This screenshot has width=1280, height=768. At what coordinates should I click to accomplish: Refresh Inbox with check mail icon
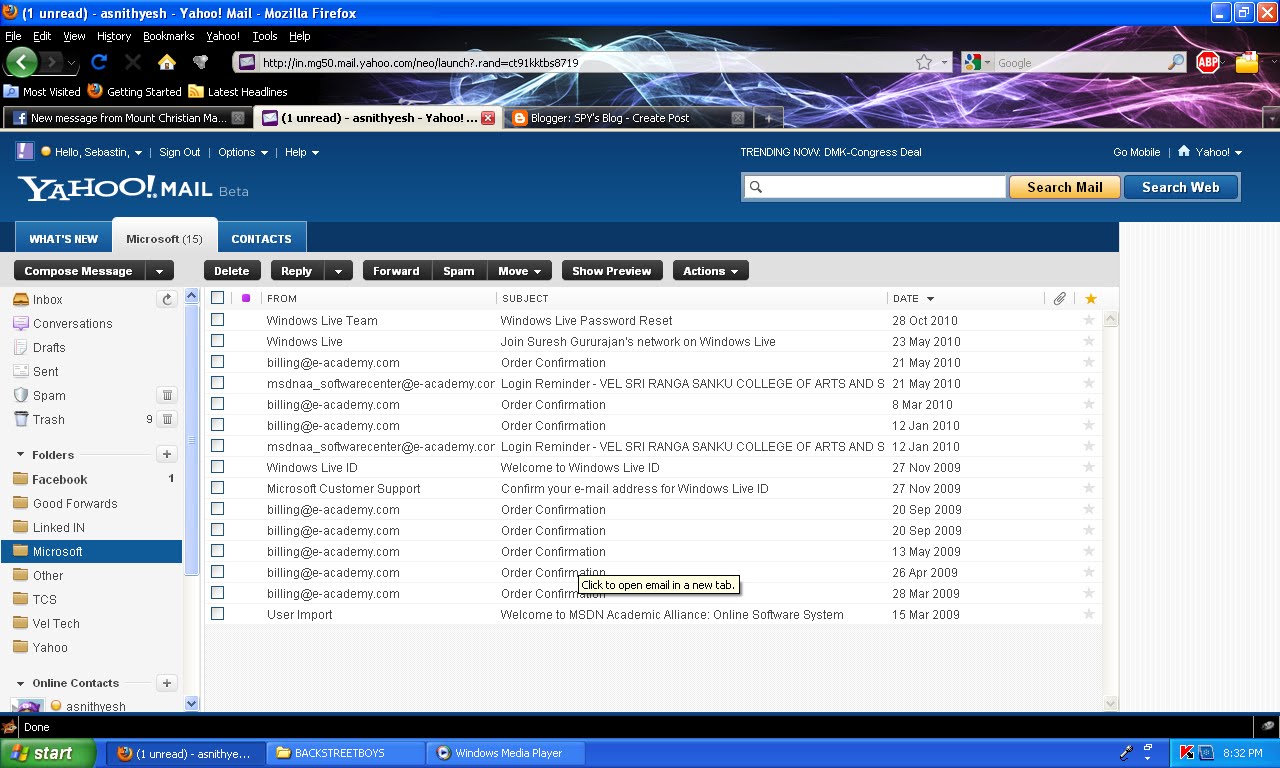coord(167,299)
